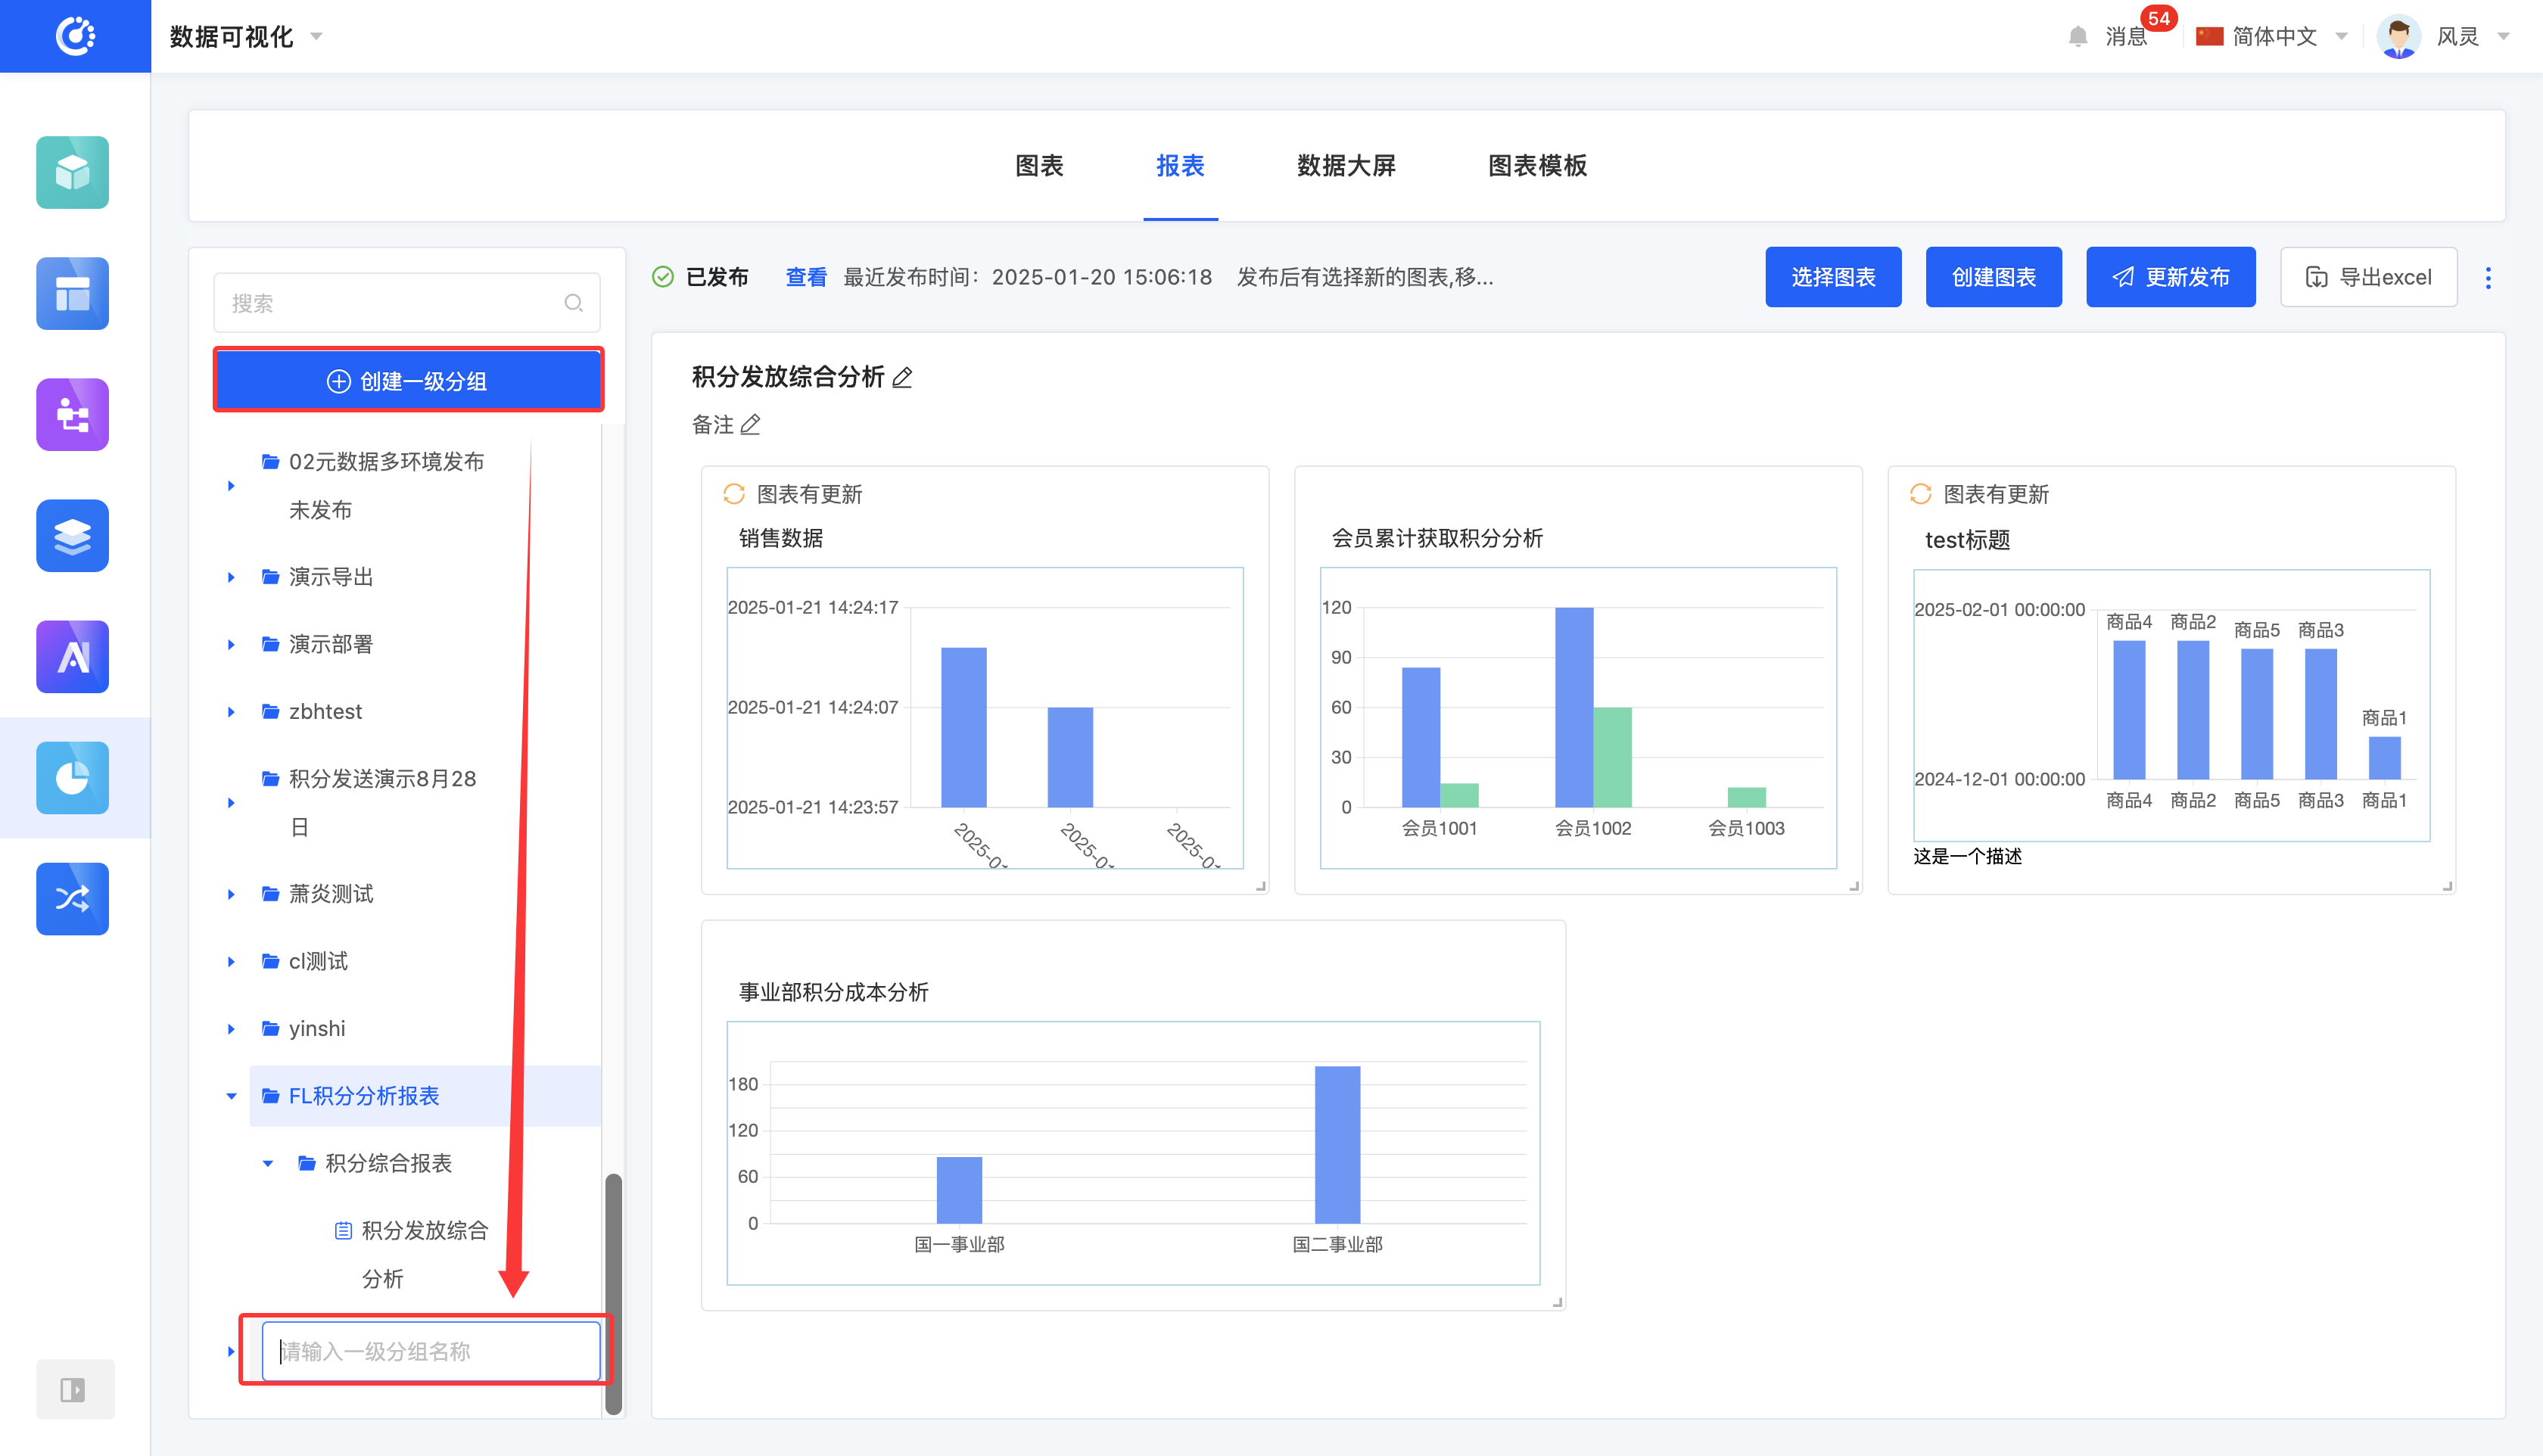This screenshot has height=1456, width=2543.
Task: Open the cube module in left sidebar
Action: coord(72,172)
